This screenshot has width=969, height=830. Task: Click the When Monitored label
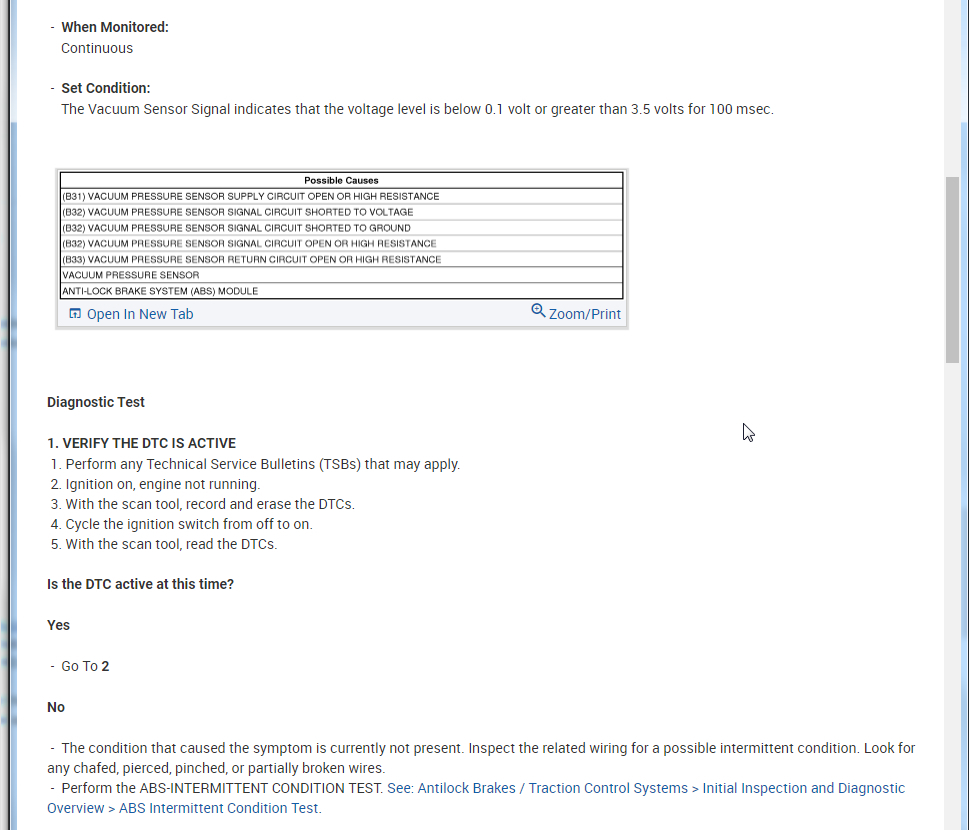115,27
